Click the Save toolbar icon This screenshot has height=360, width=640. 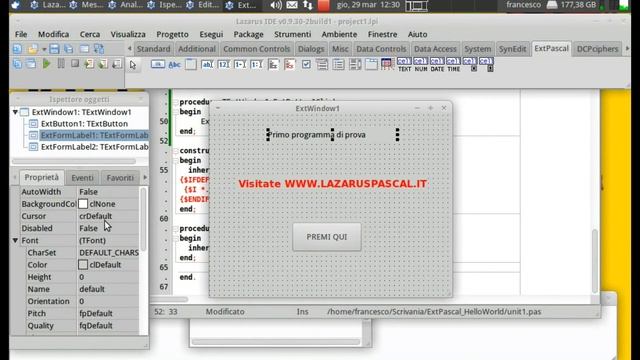pos(54,49)
